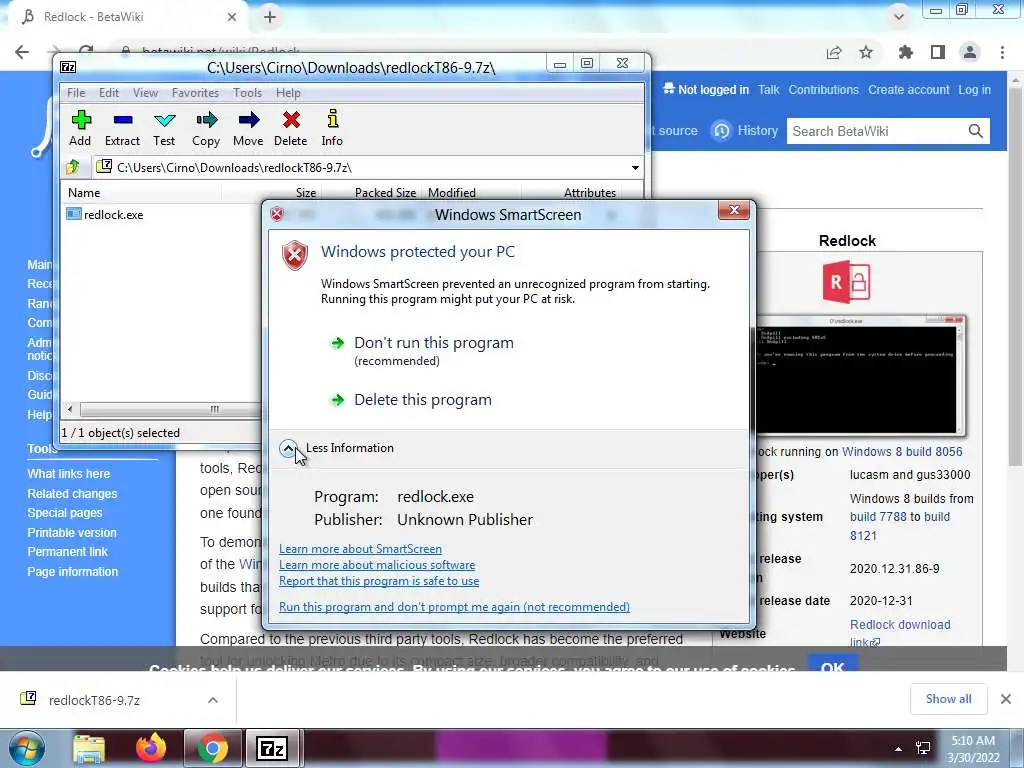
Task: Open the Chrome three-dot menu
Action: pos(1002,52)
